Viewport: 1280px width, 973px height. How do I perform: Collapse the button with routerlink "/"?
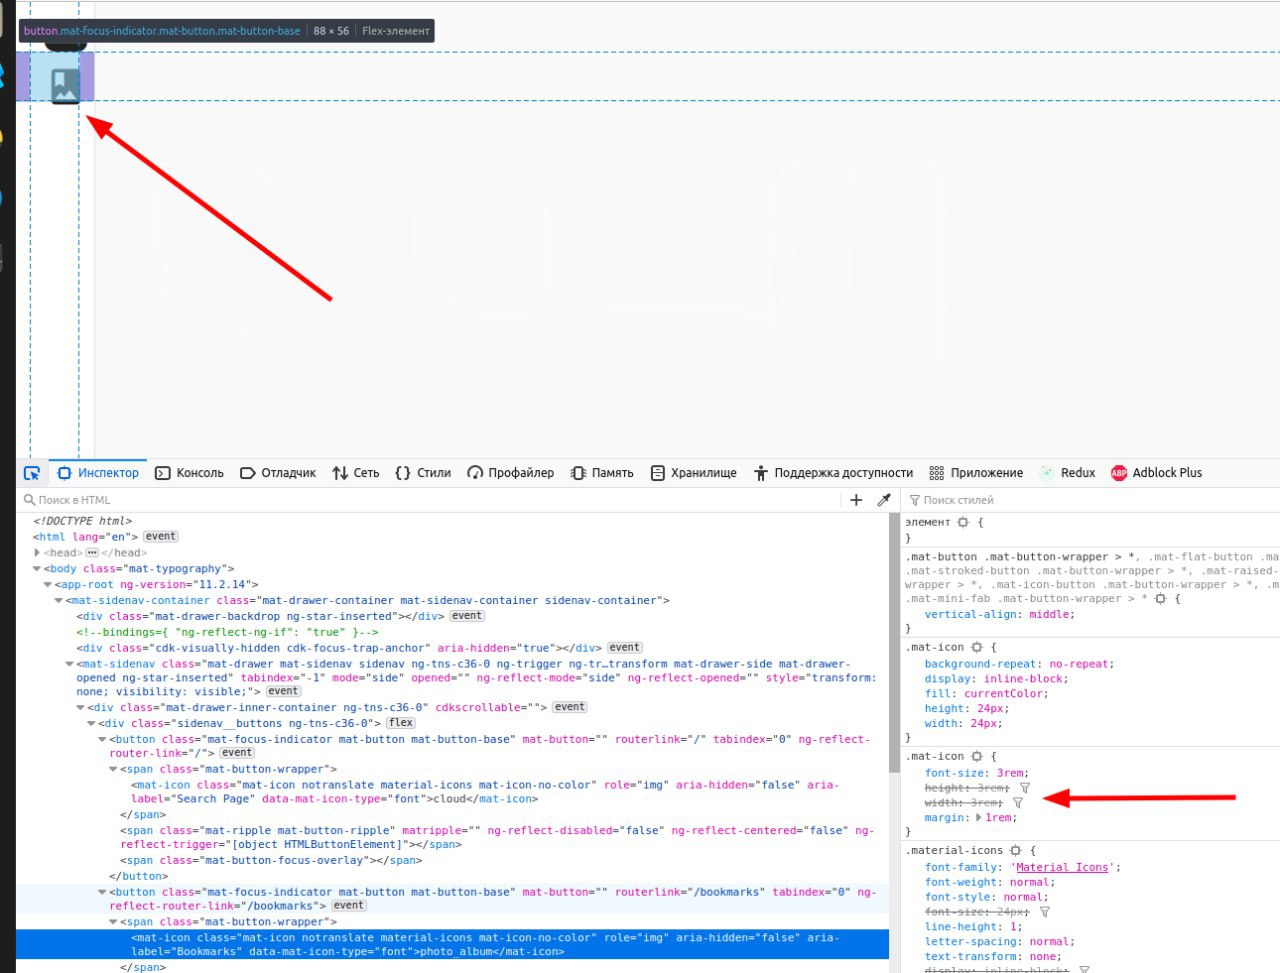coord(102,740)
